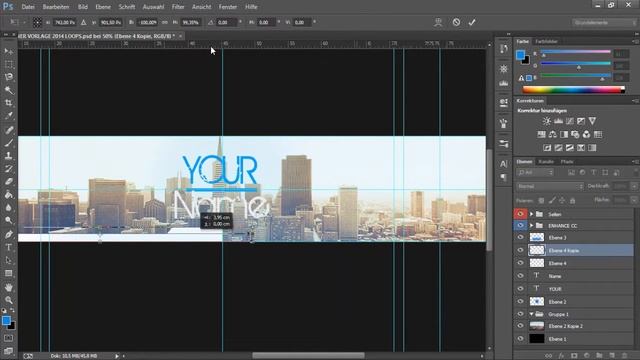
Task: Select the Zoom tool in the toolbox
Action: pos(9,300)
